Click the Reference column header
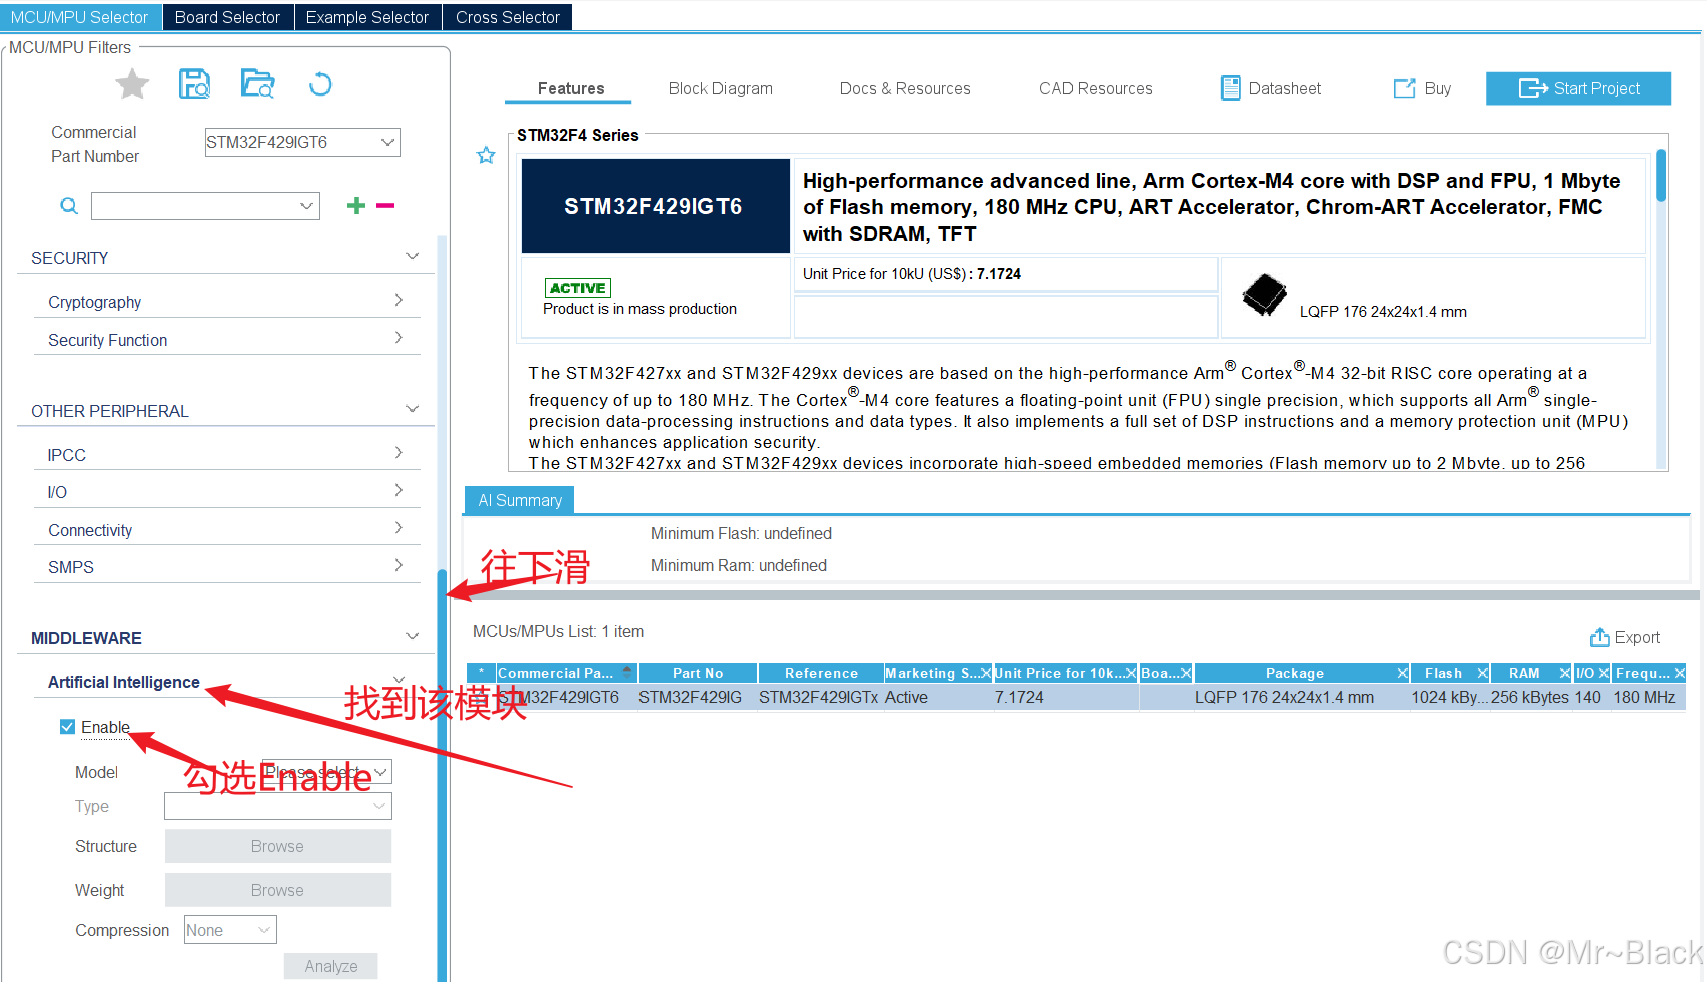1707x982 pixels. (821, 673)
